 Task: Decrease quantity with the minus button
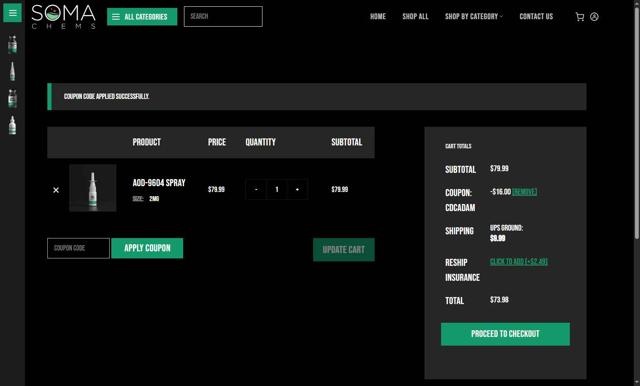click(256, 189)
